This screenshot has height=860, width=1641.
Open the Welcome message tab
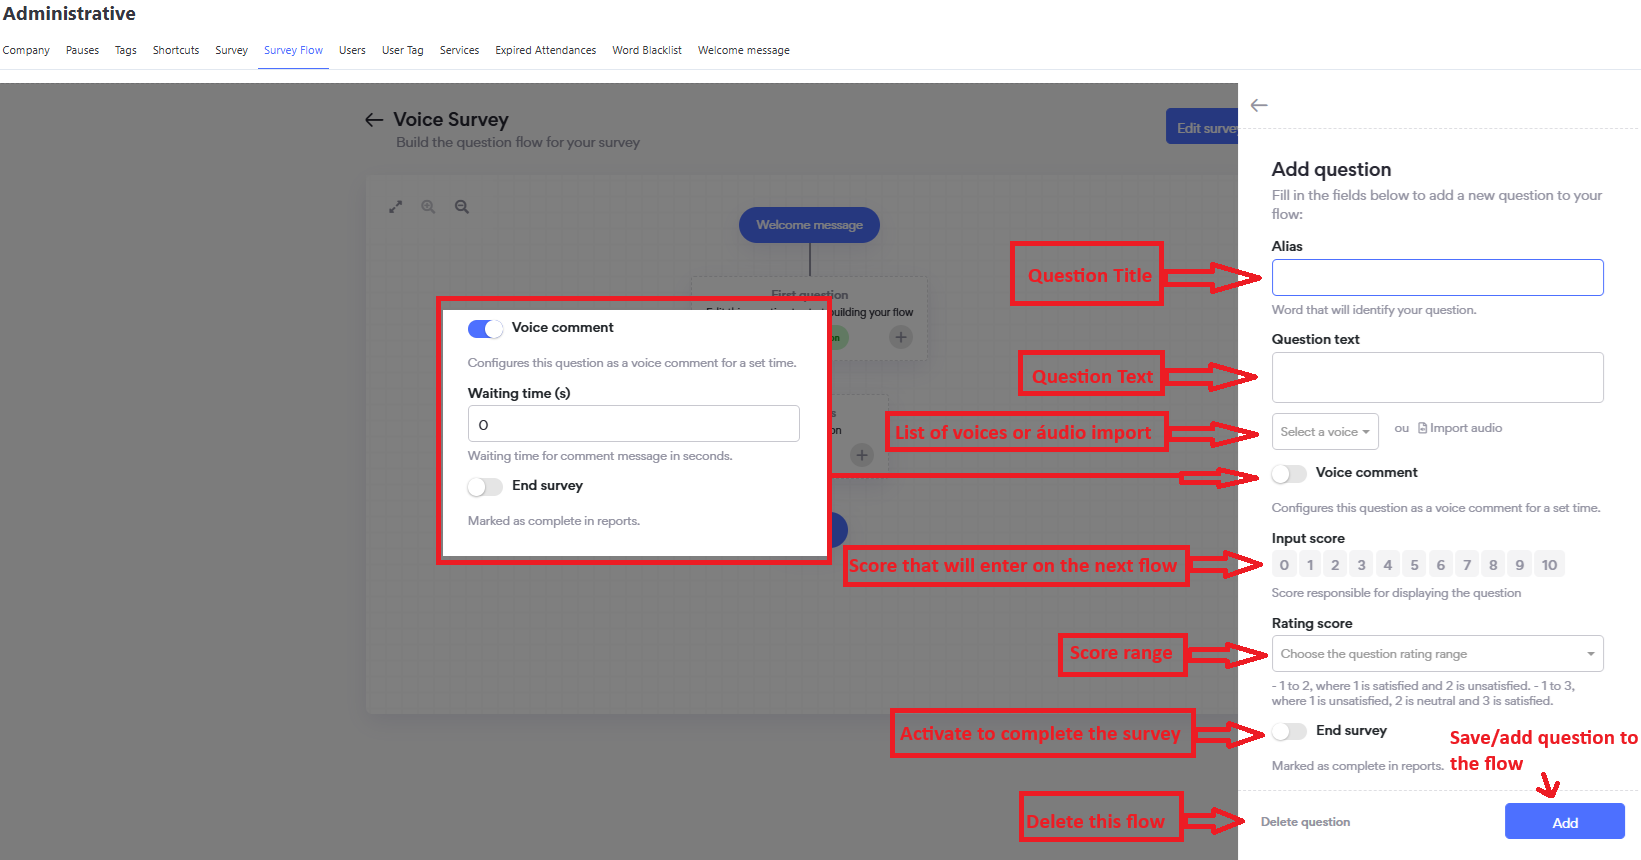pos(744,50)
